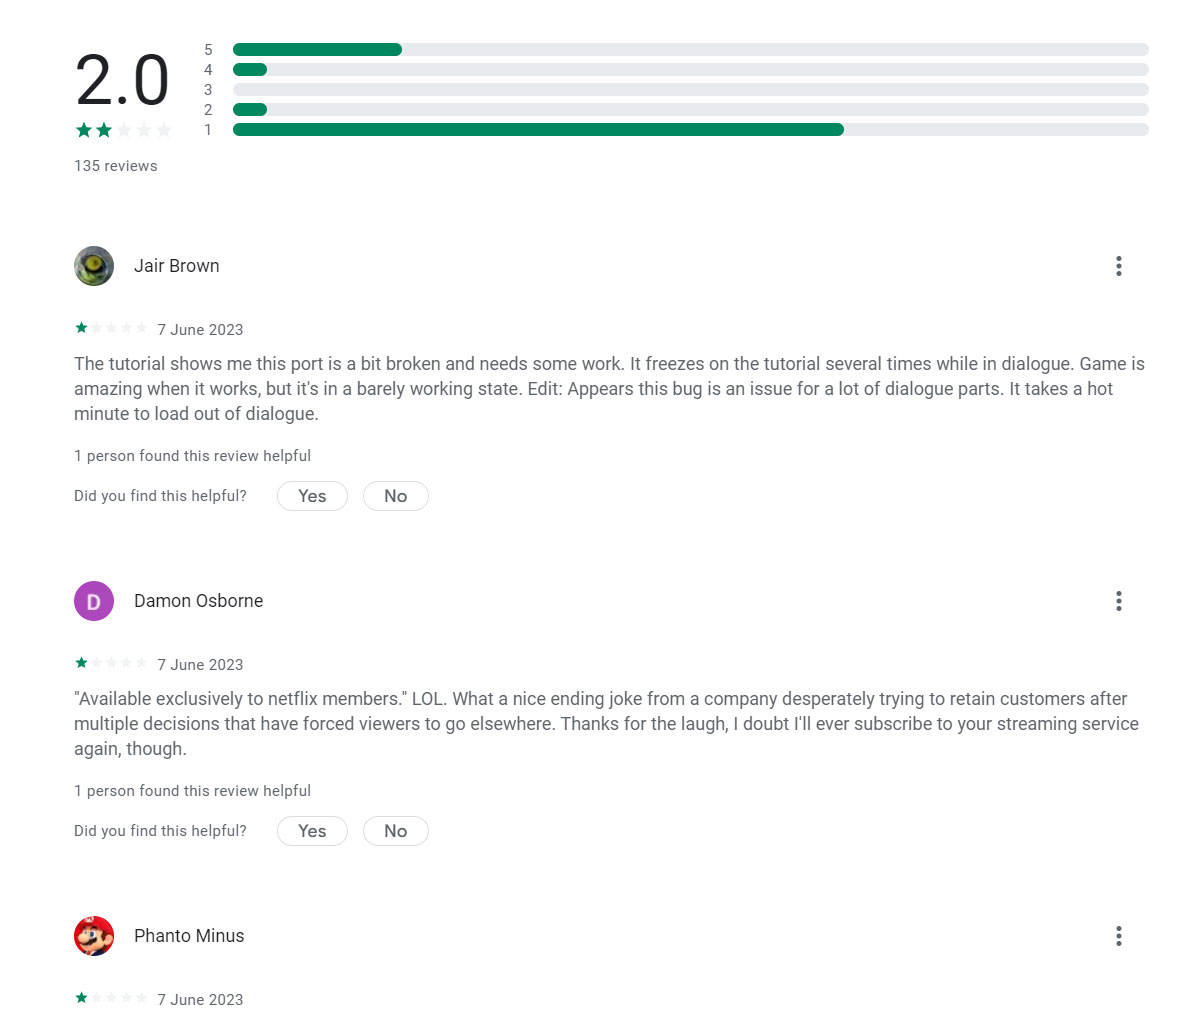Select the 5-star rating bar

691,50
